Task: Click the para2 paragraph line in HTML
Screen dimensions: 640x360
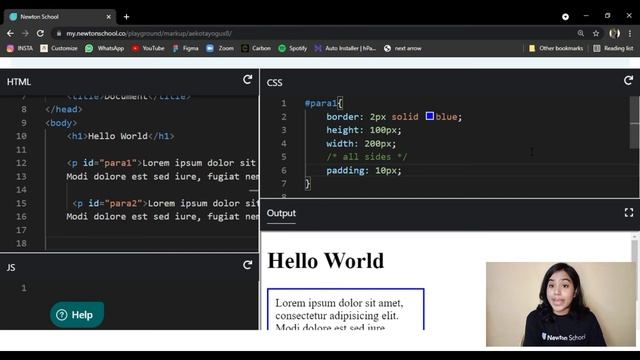Action: pyautogui.click(x=165, y=203)
